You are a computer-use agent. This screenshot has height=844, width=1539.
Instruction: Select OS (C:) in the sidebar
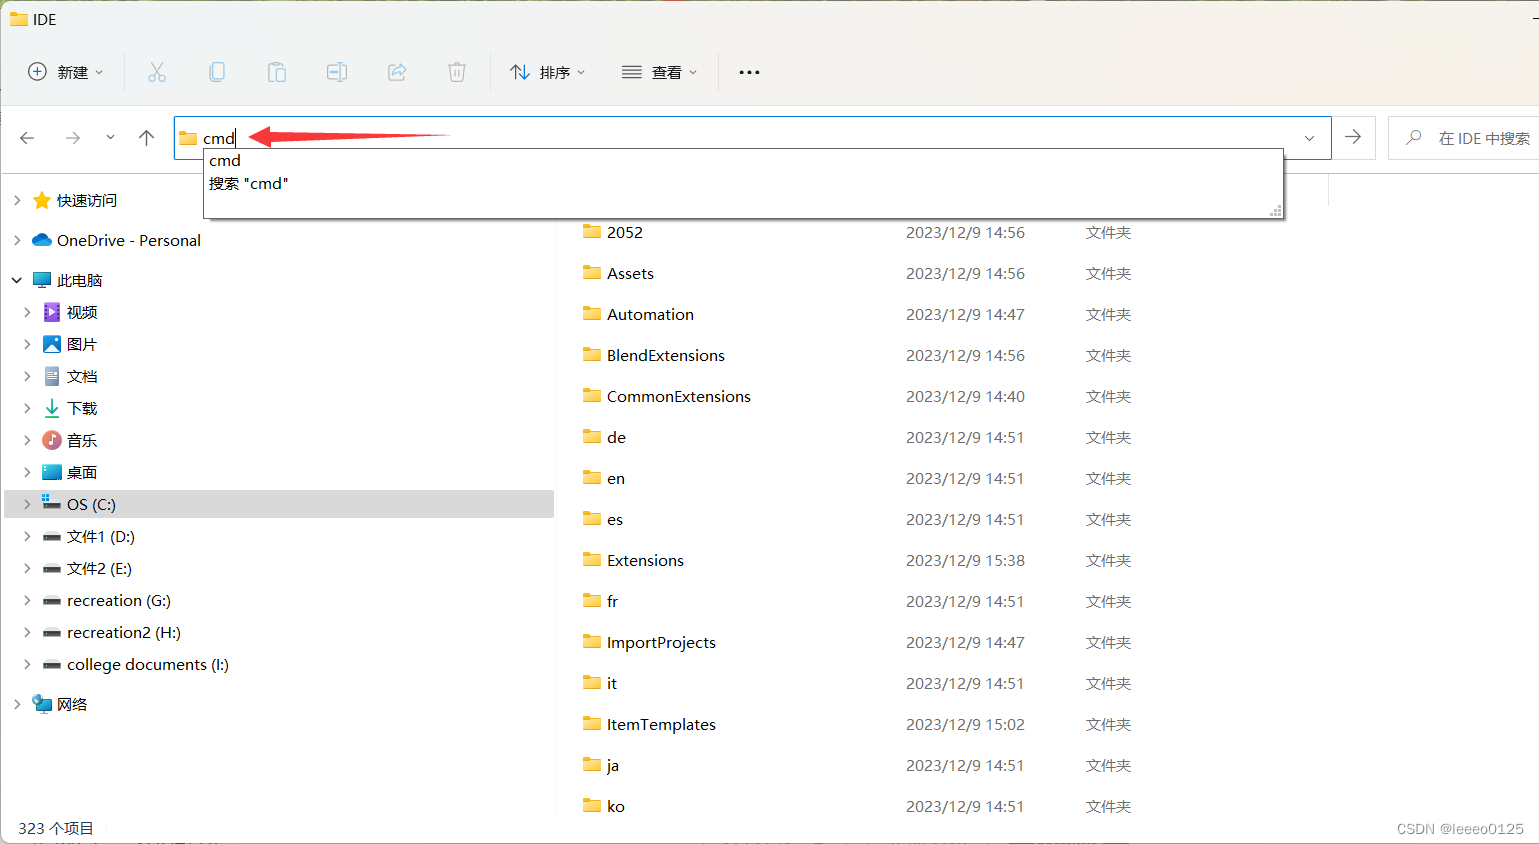point(91,504)
